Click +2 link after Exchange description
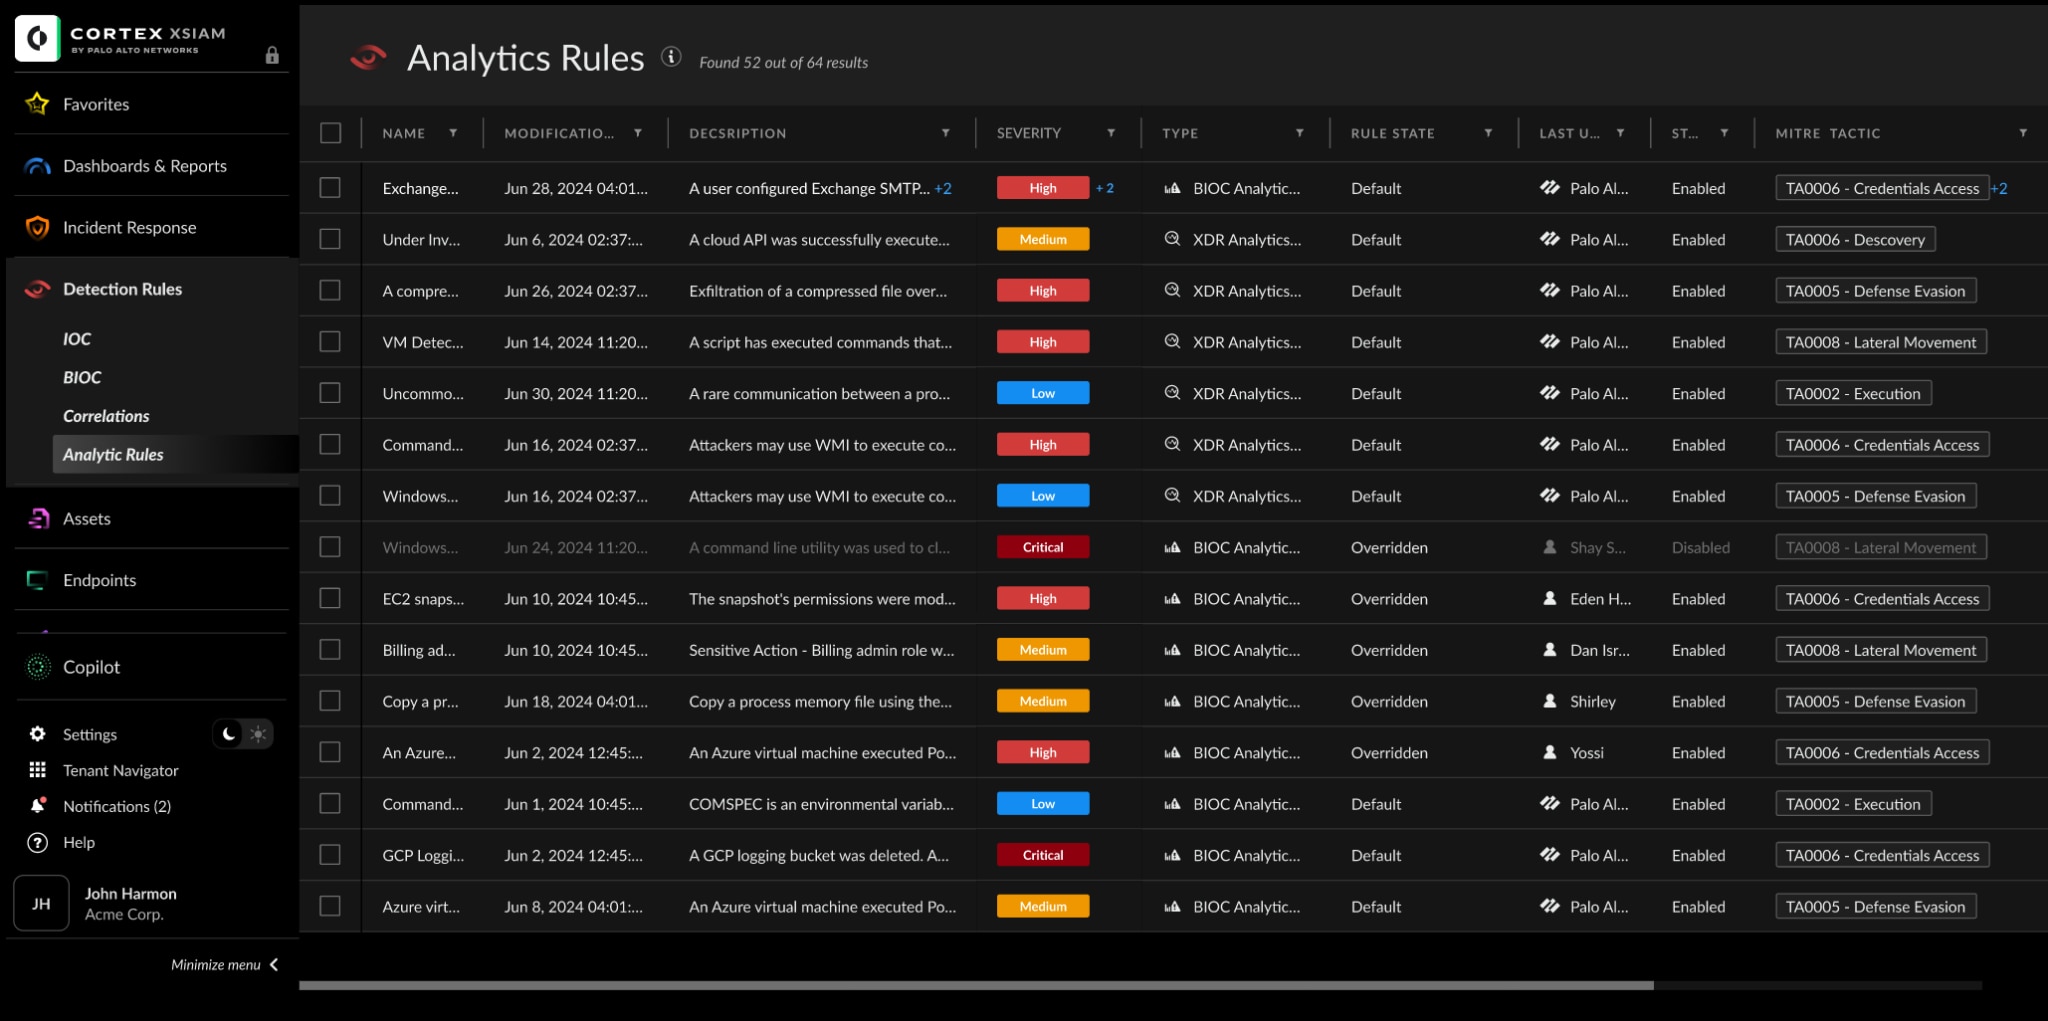This screenshot has height=1021, width=2048. click(943, 188)
